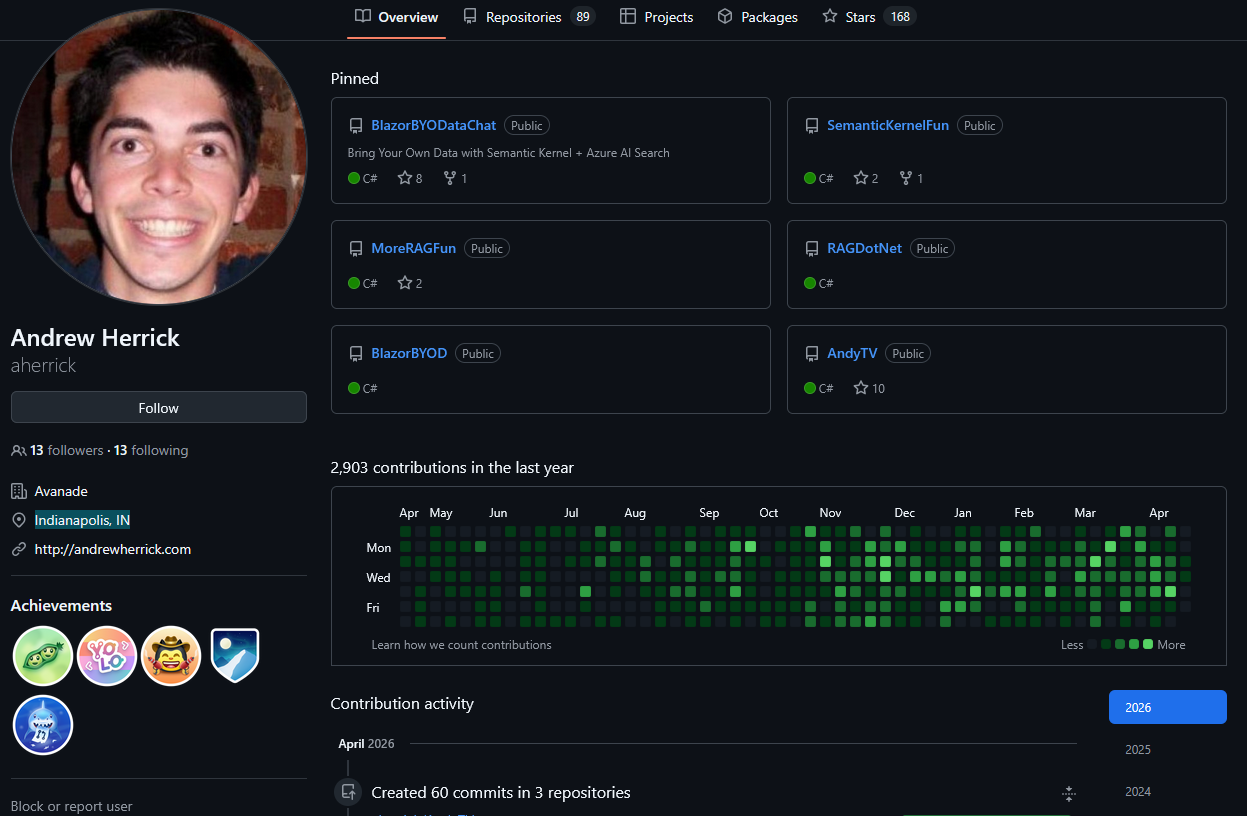
Task: Visit the andrewherrick.com website link
Action: 112,549
